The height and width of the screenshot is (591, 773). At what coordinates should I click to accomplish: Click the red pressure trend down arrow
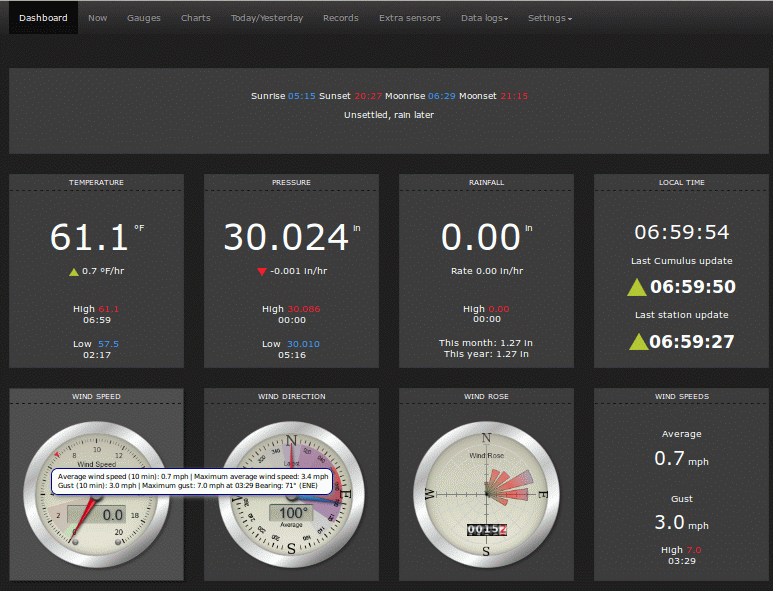(x=262, y=271)
